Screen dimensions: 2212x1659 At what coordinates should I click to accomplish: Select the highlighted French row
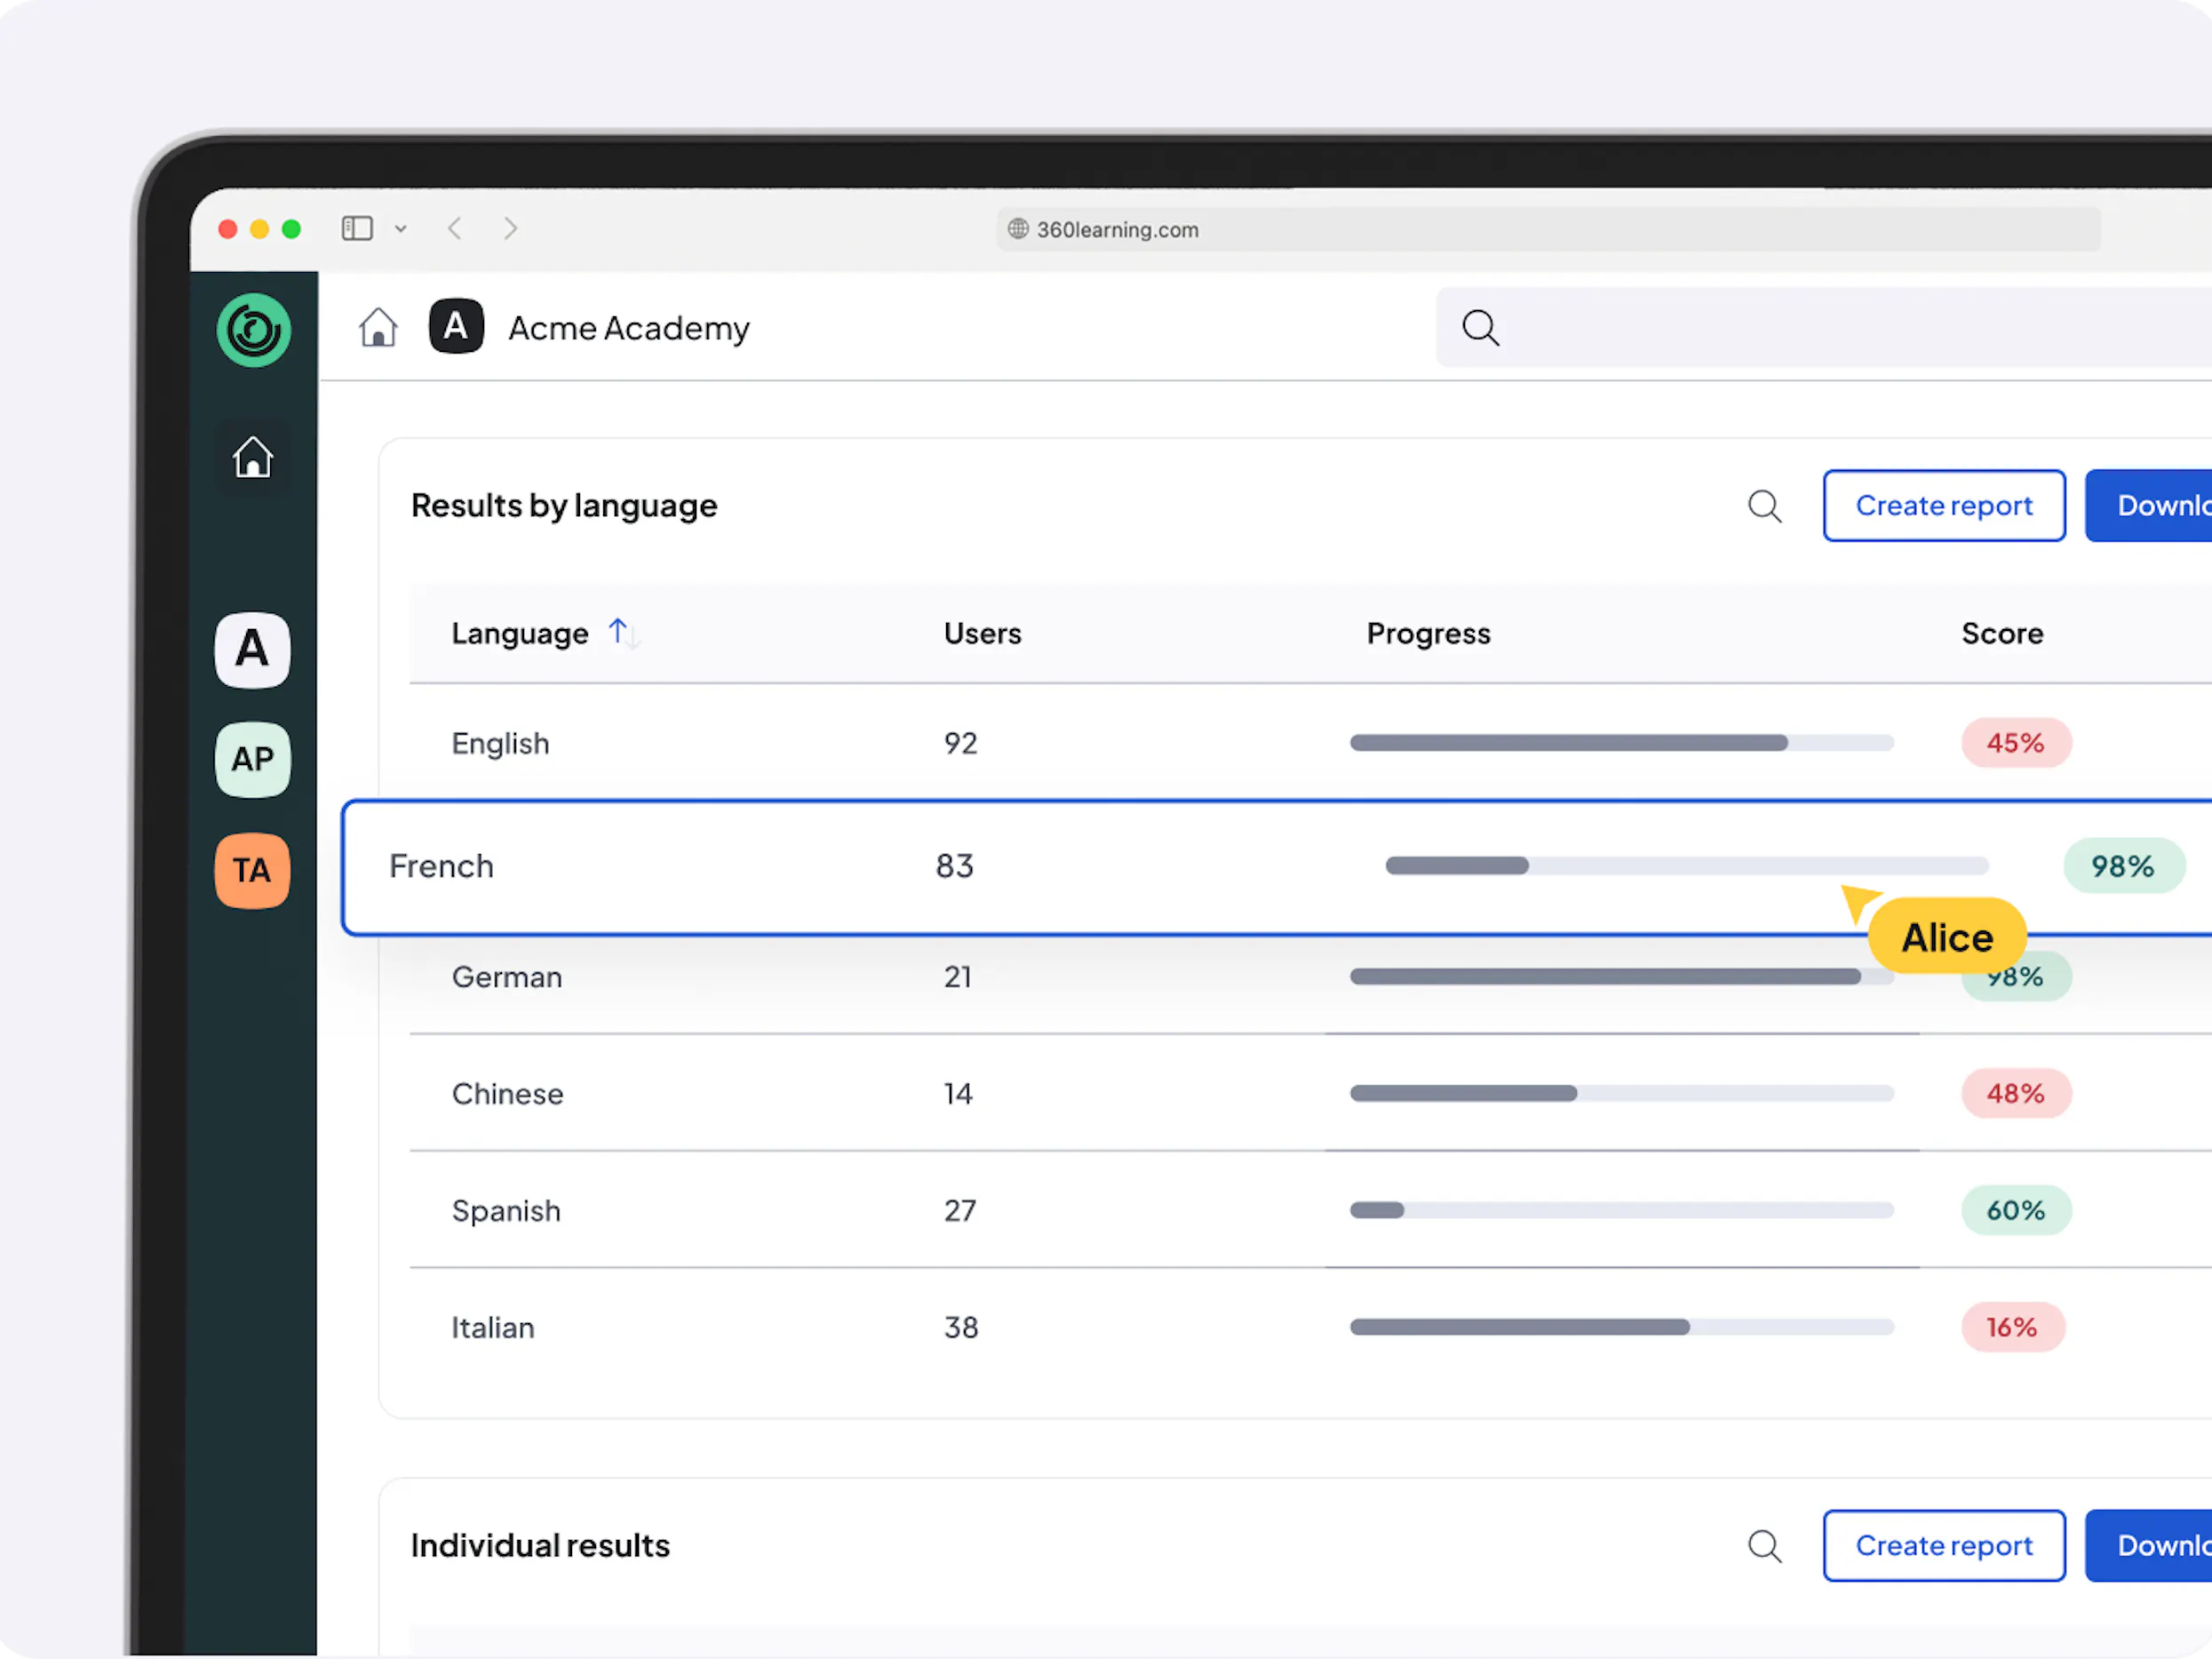click(1277, 867)
